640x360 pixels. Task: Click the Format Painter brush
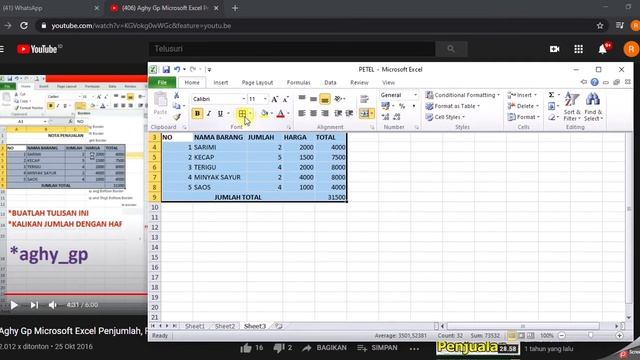click(x=176, y=118)
